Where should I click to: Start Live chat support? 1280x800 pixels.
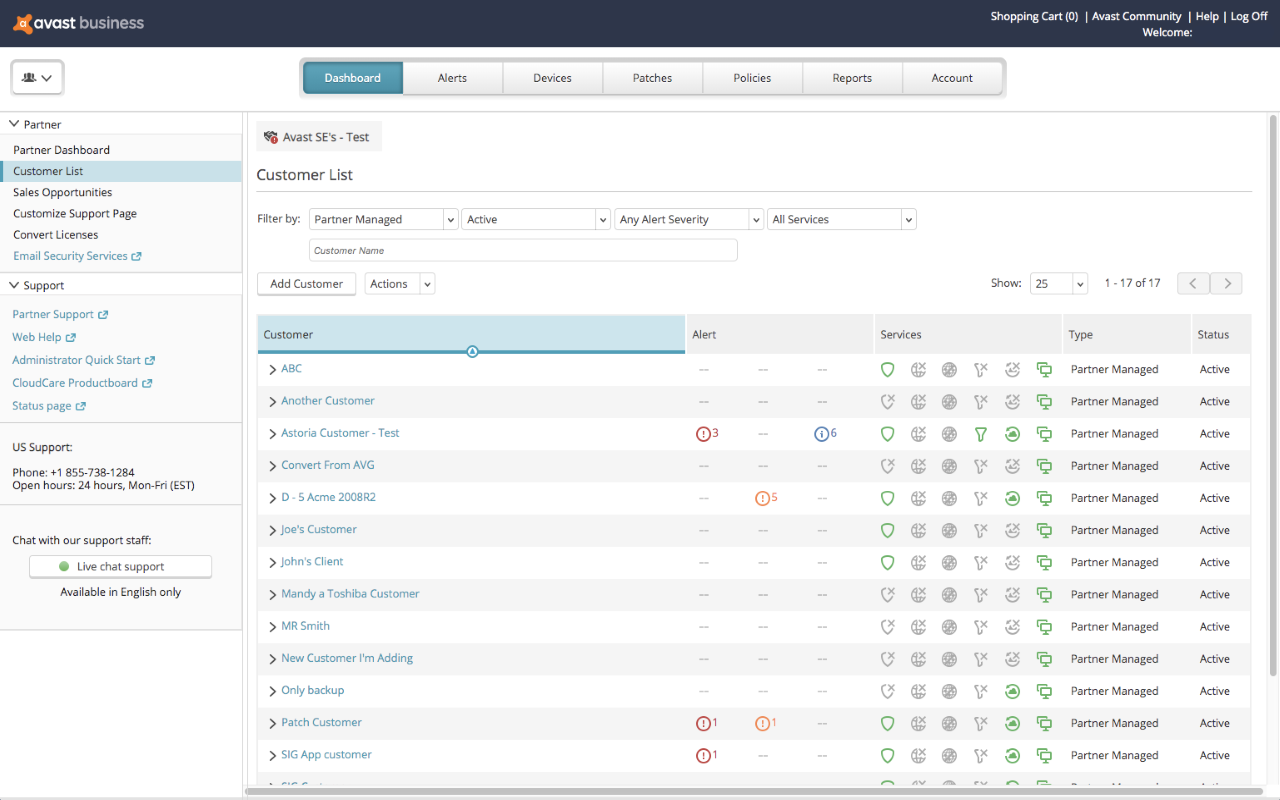120,566
